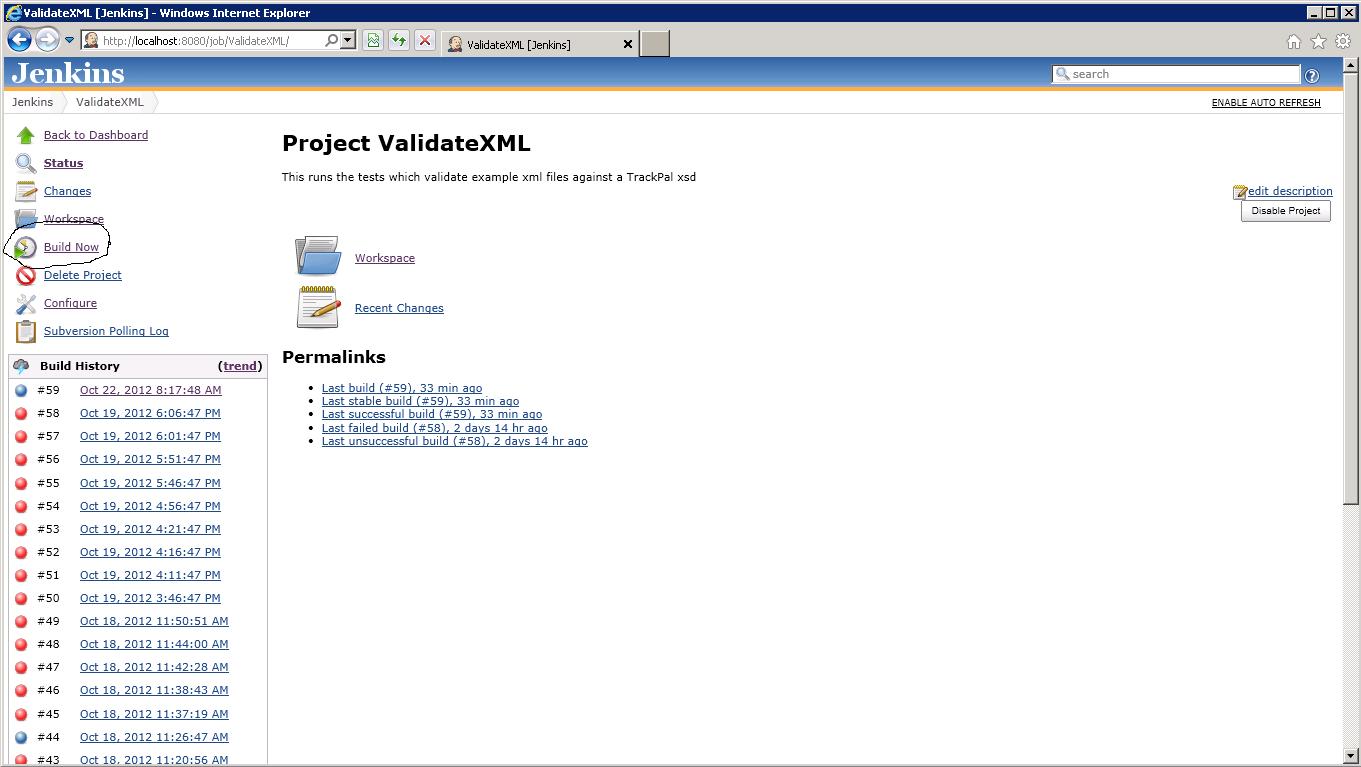
Task: Click the Compatibility View icon
Action: 373,41
